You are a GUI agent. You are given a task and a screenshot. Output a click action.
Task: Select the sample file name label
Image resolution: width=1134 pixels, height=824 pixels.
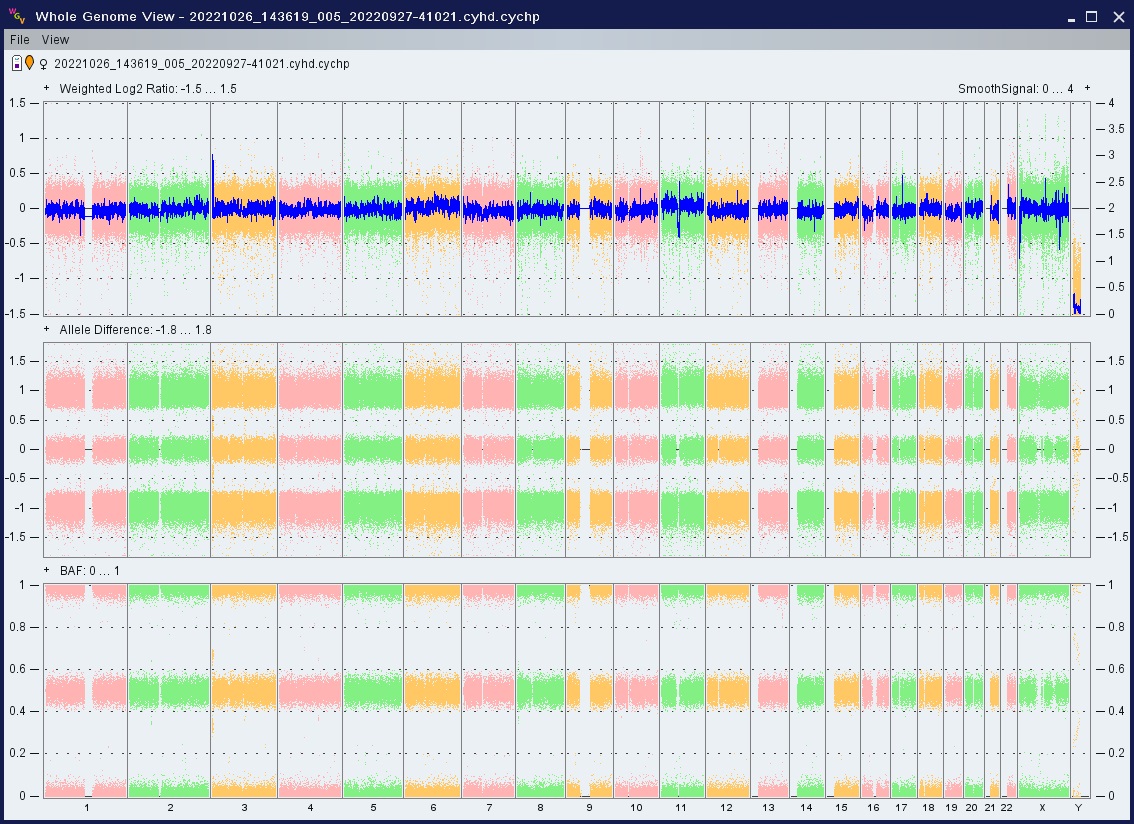(201, 64)
